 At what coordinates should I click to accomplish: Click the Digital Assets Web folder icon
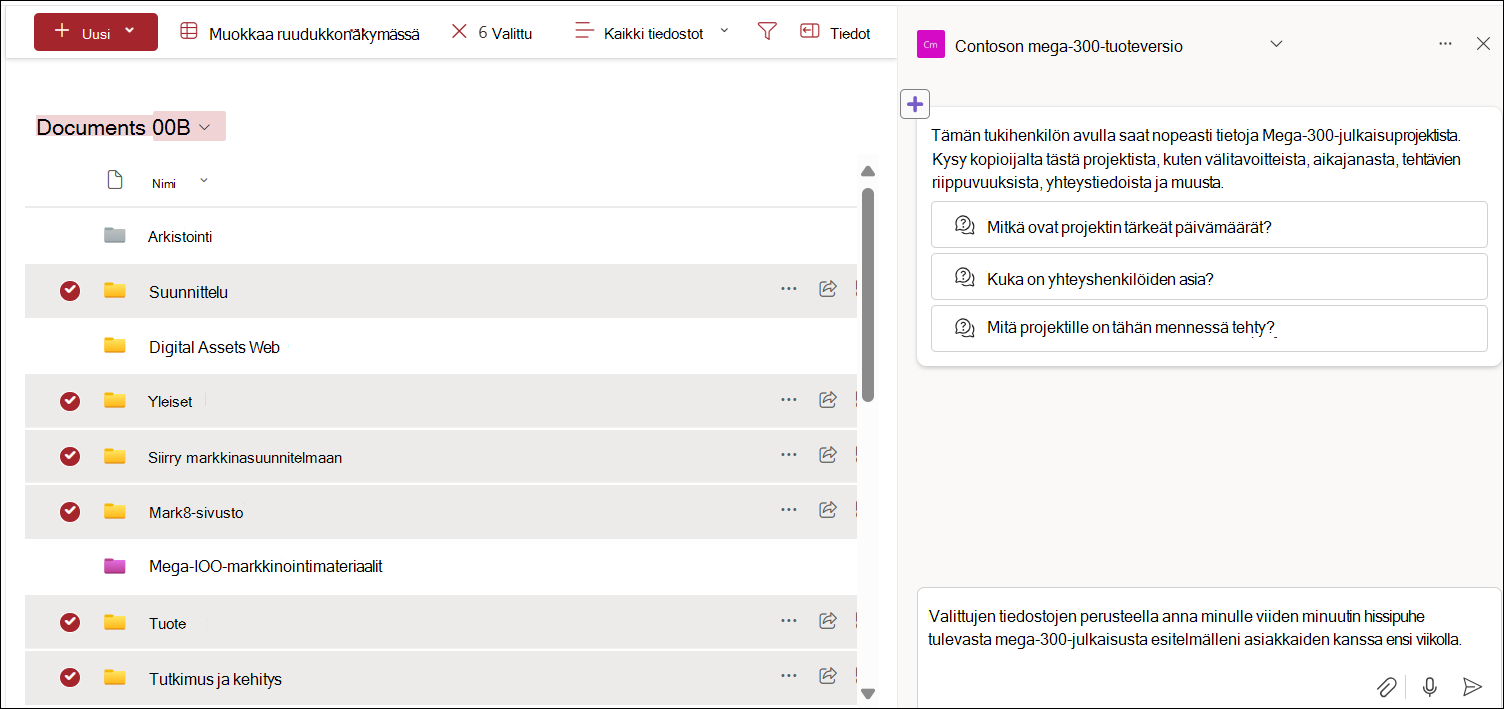click(x=115, y=346)
